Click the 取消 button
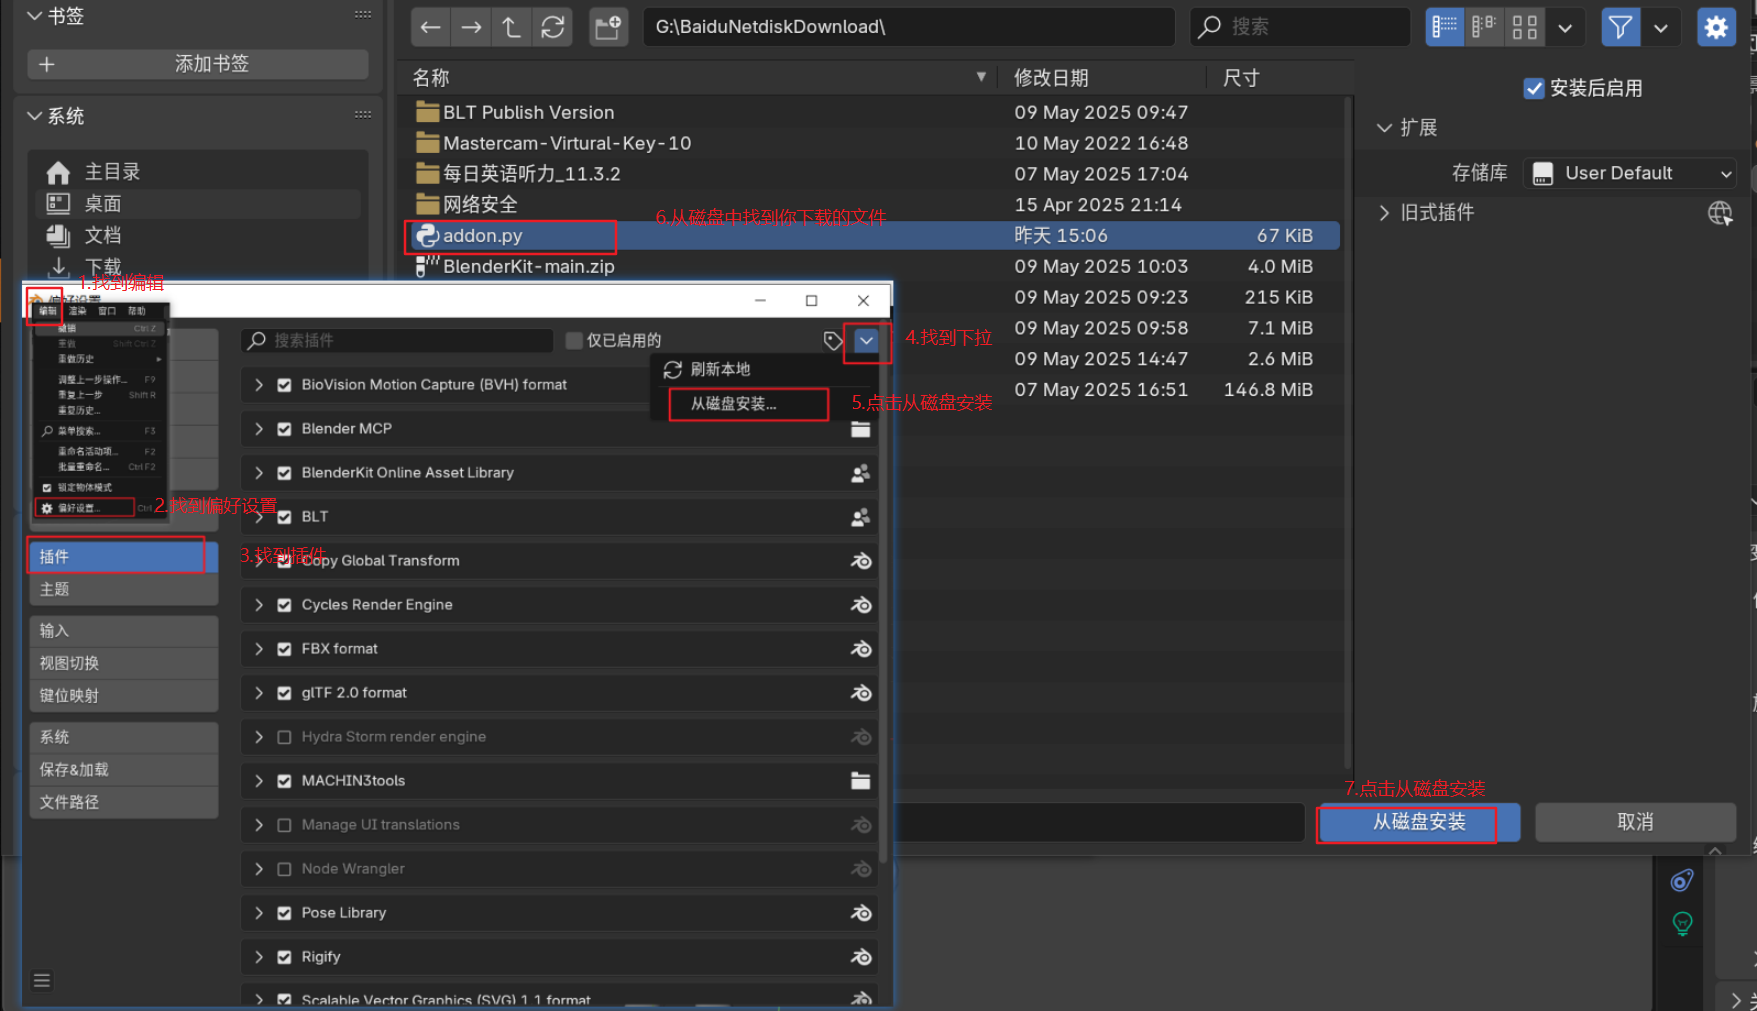 point(1635,822)
